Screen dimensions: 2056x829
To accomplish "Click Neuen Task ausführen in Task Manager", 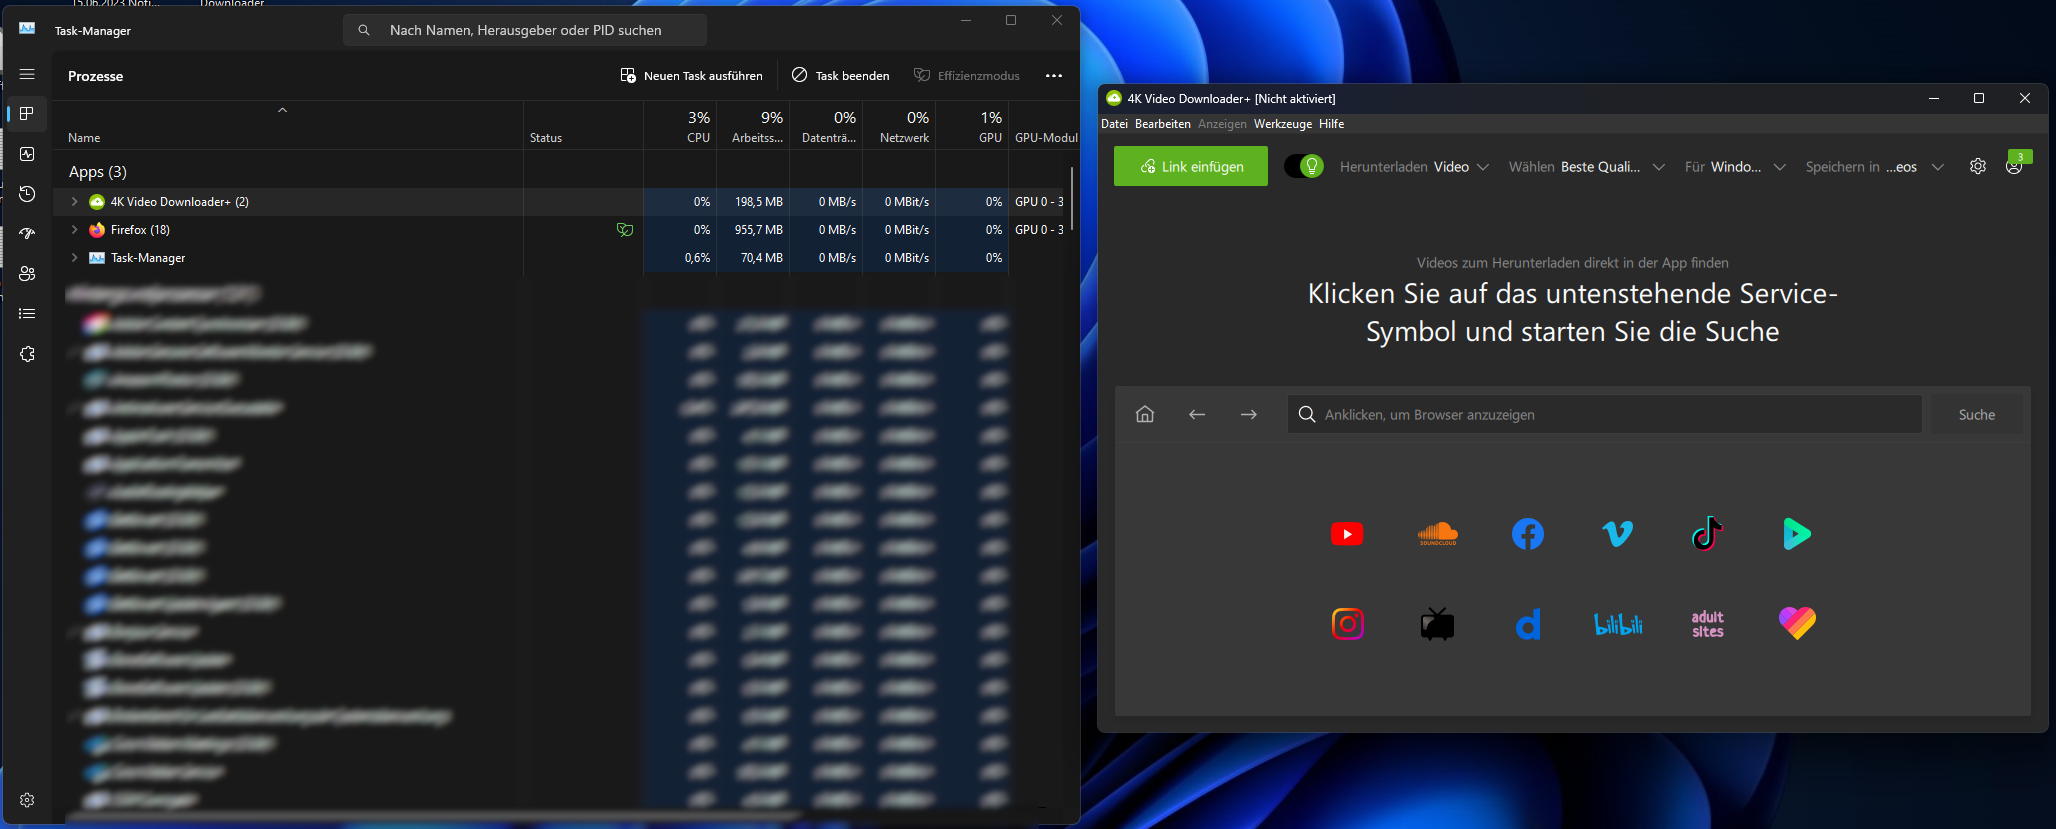I will 691,76.
